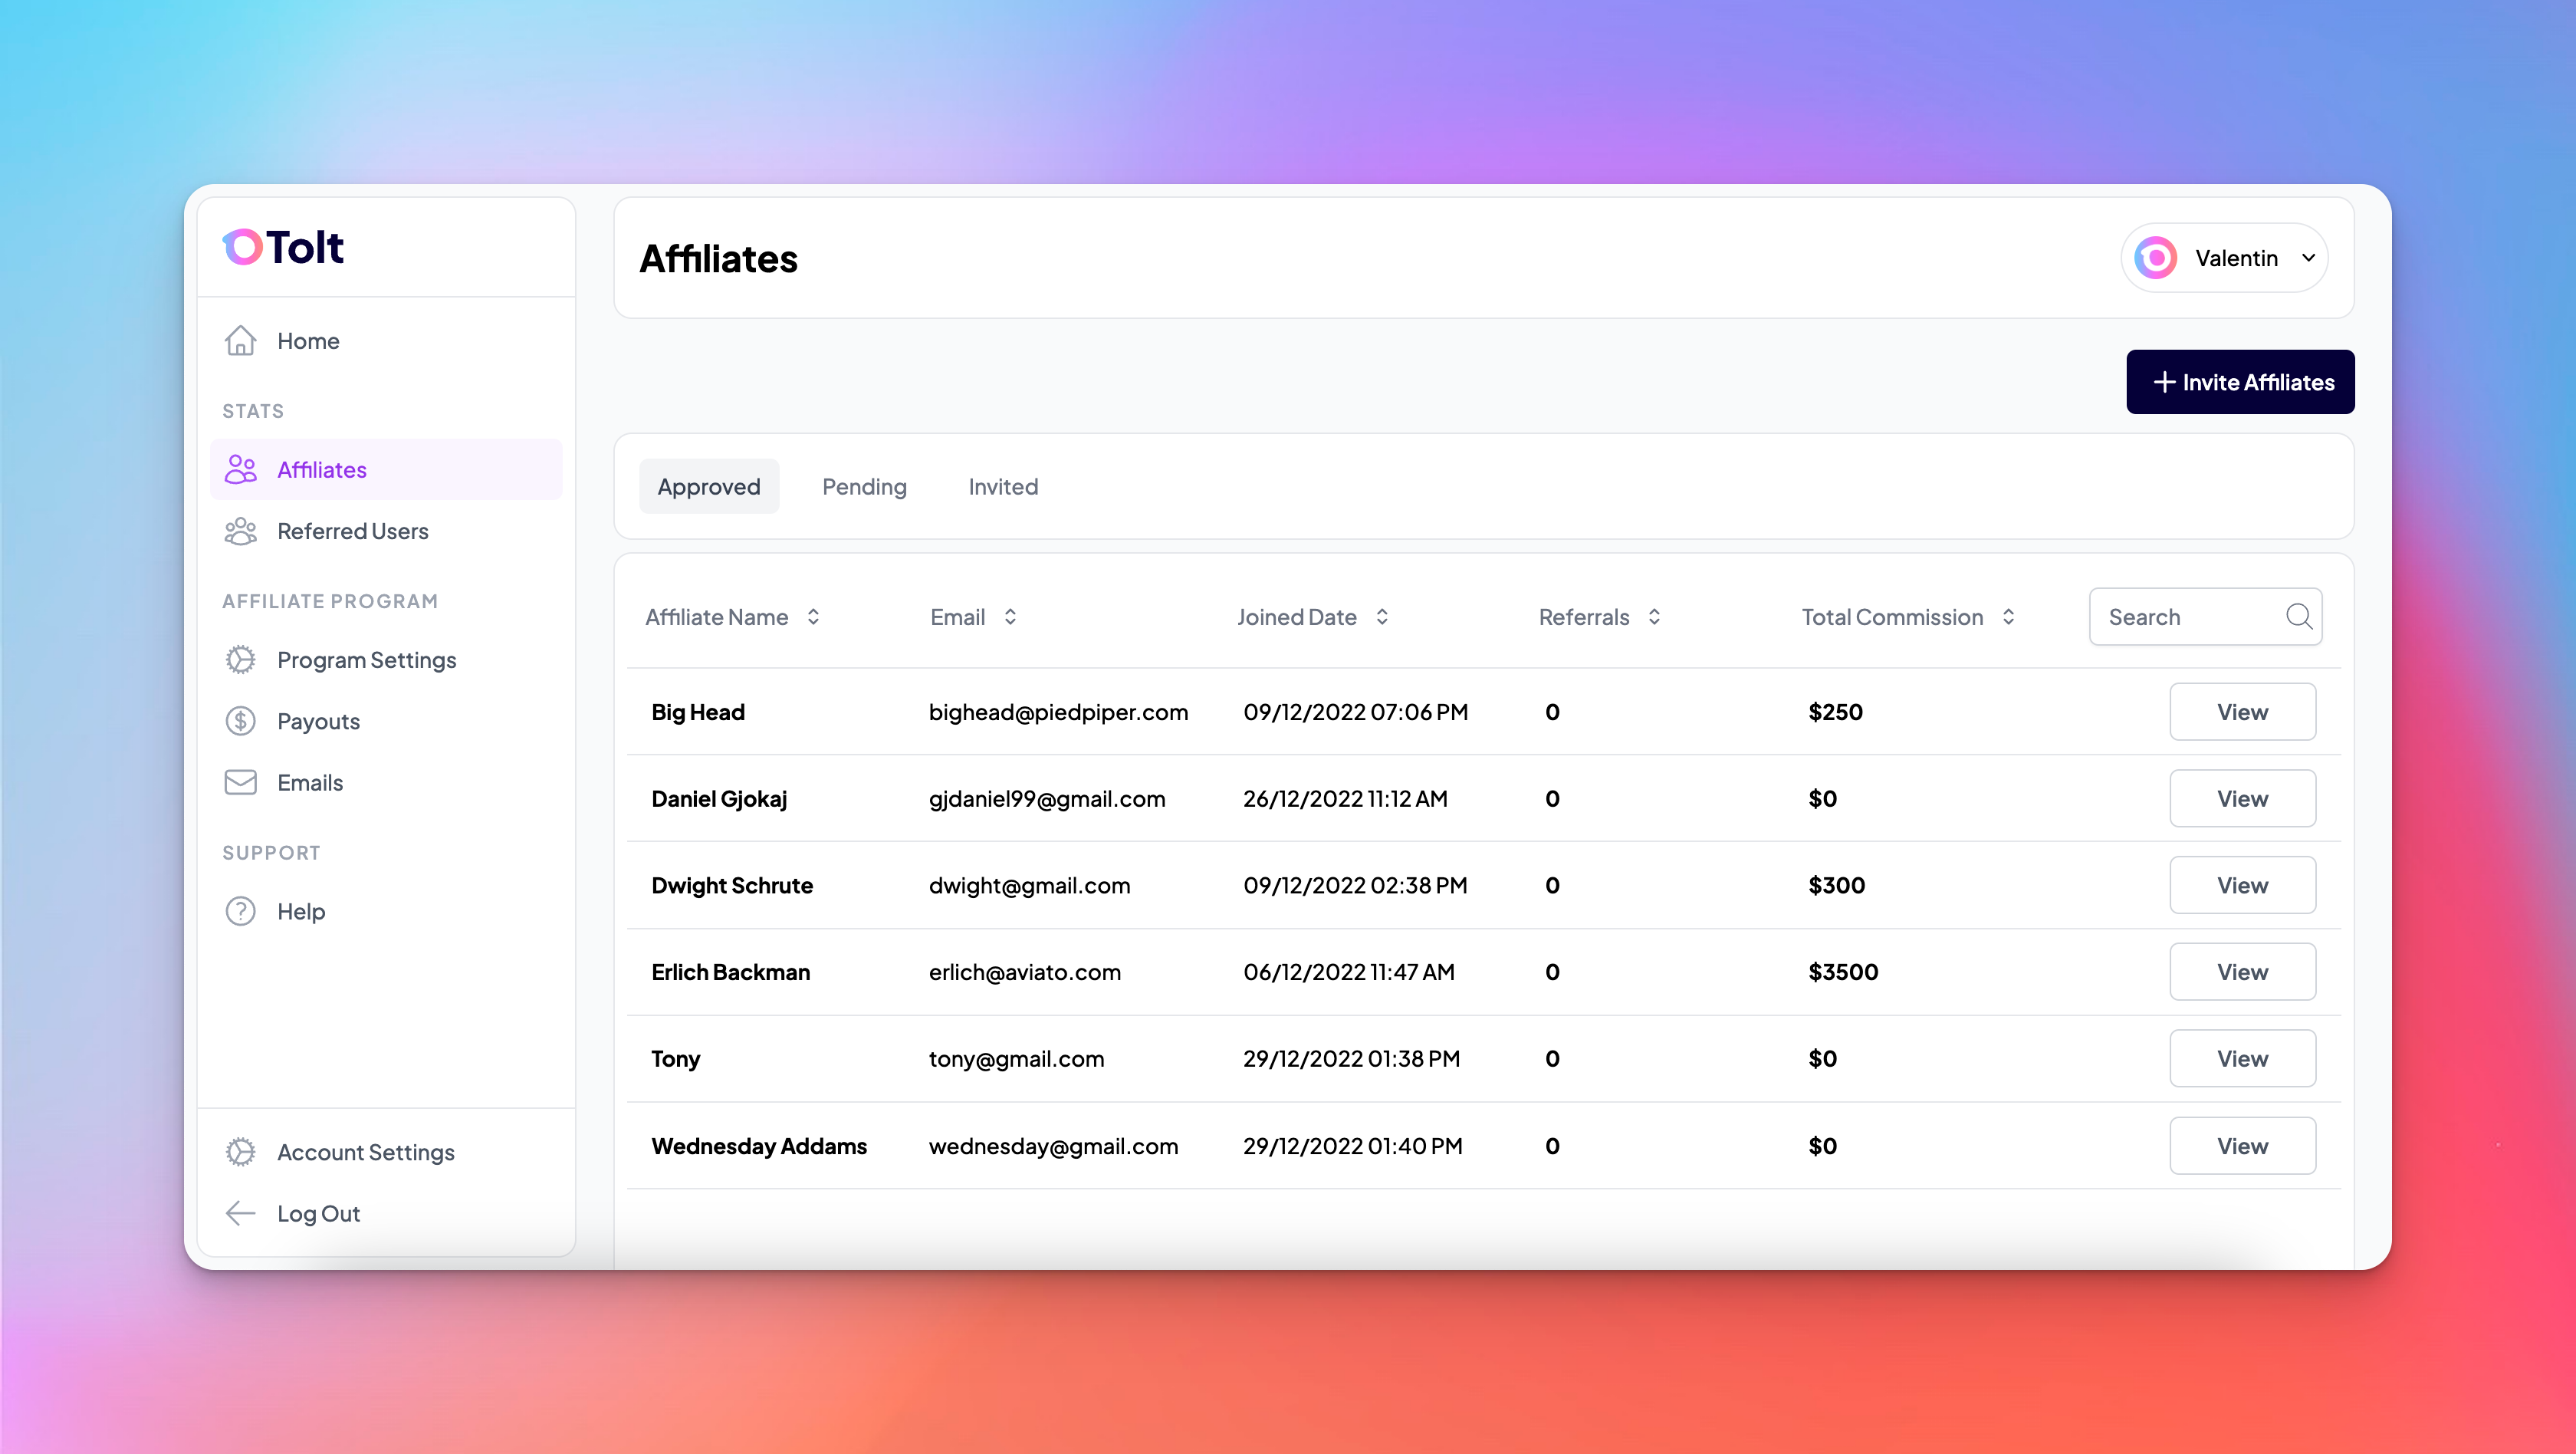Switch to the Pending tab
The width and height of the screenshot is (2576, 1454).
[864, 486]
